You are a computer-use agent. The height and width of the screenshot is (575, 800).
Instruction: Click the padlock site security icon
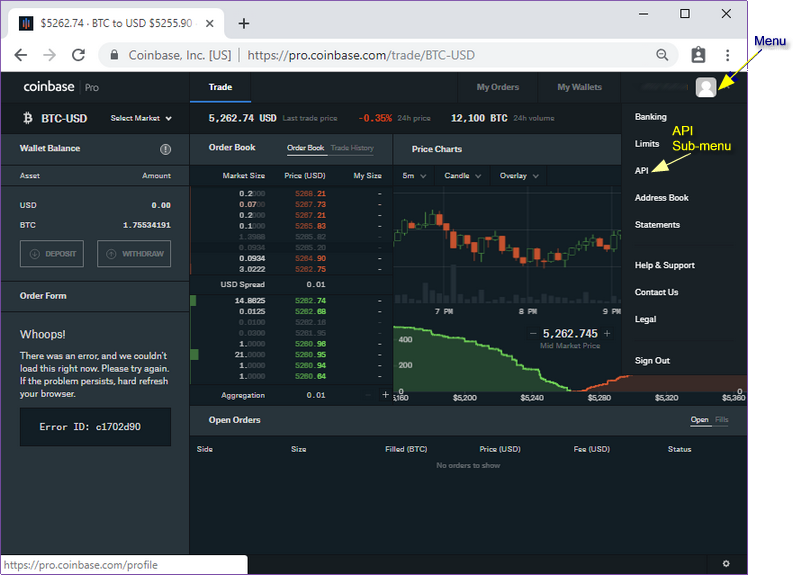(x=114, y=55)
